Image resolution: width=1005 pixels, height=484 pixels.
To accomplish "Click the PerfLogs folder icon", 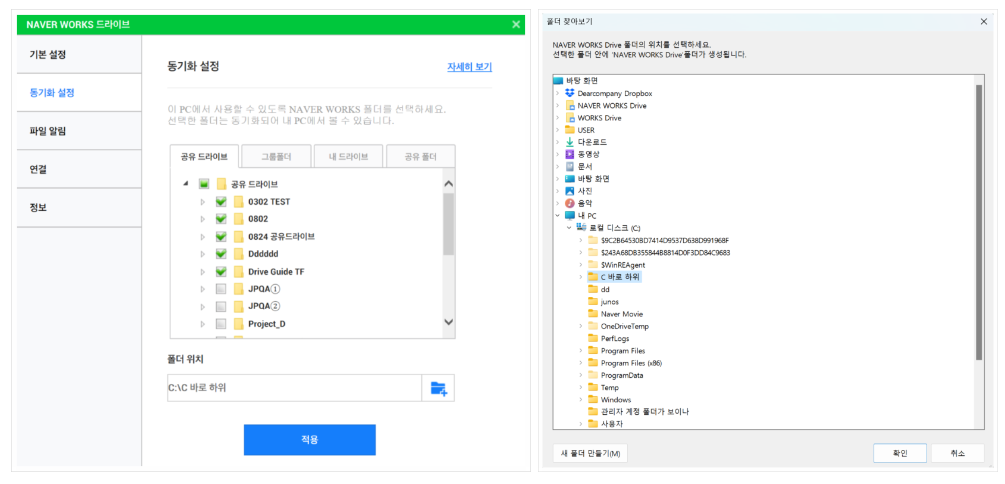I will coord(593,338).
